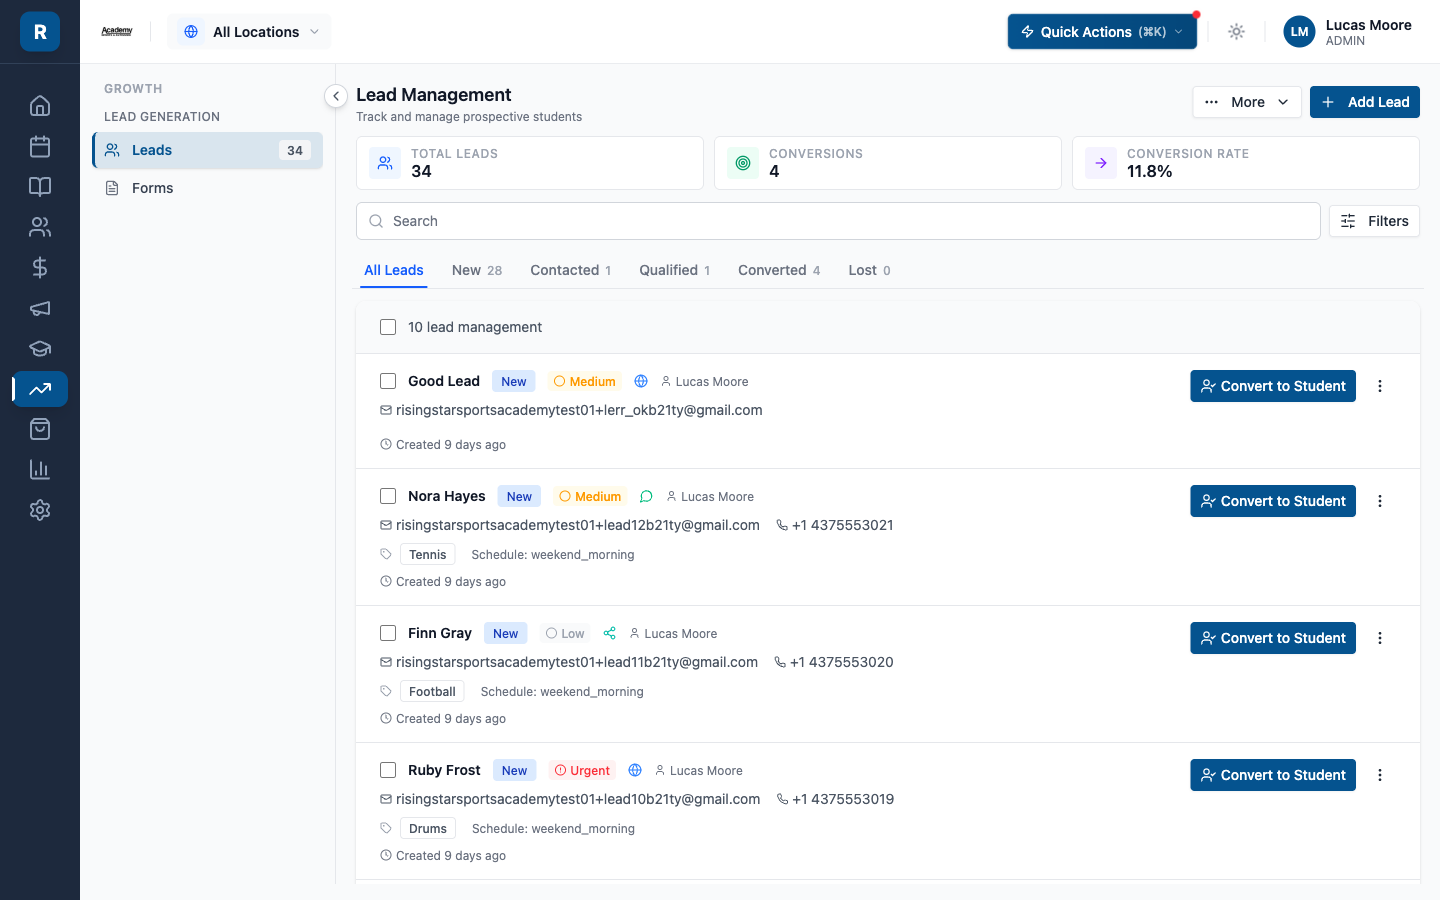Collapse the sidebar panel arrow
Image resolution: width=1440 pixels, height=900 pixels.
[x=336, y=96]
